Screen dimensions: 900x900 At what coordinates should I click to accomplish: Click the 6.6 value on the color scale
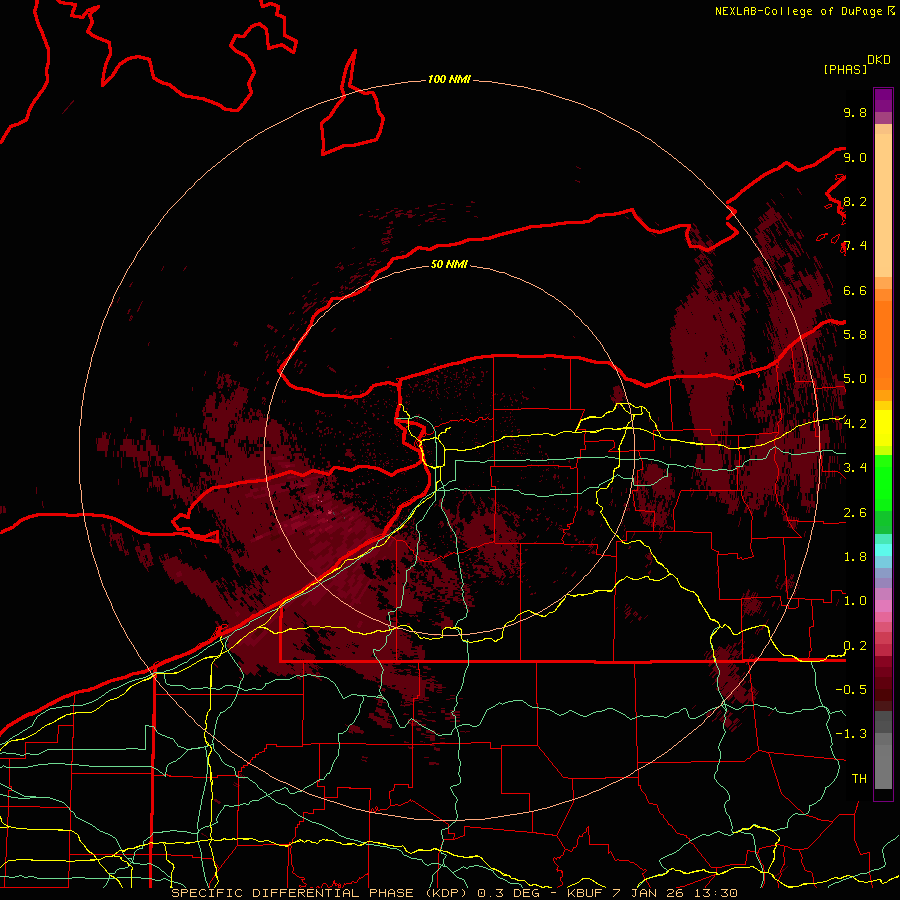855,290
